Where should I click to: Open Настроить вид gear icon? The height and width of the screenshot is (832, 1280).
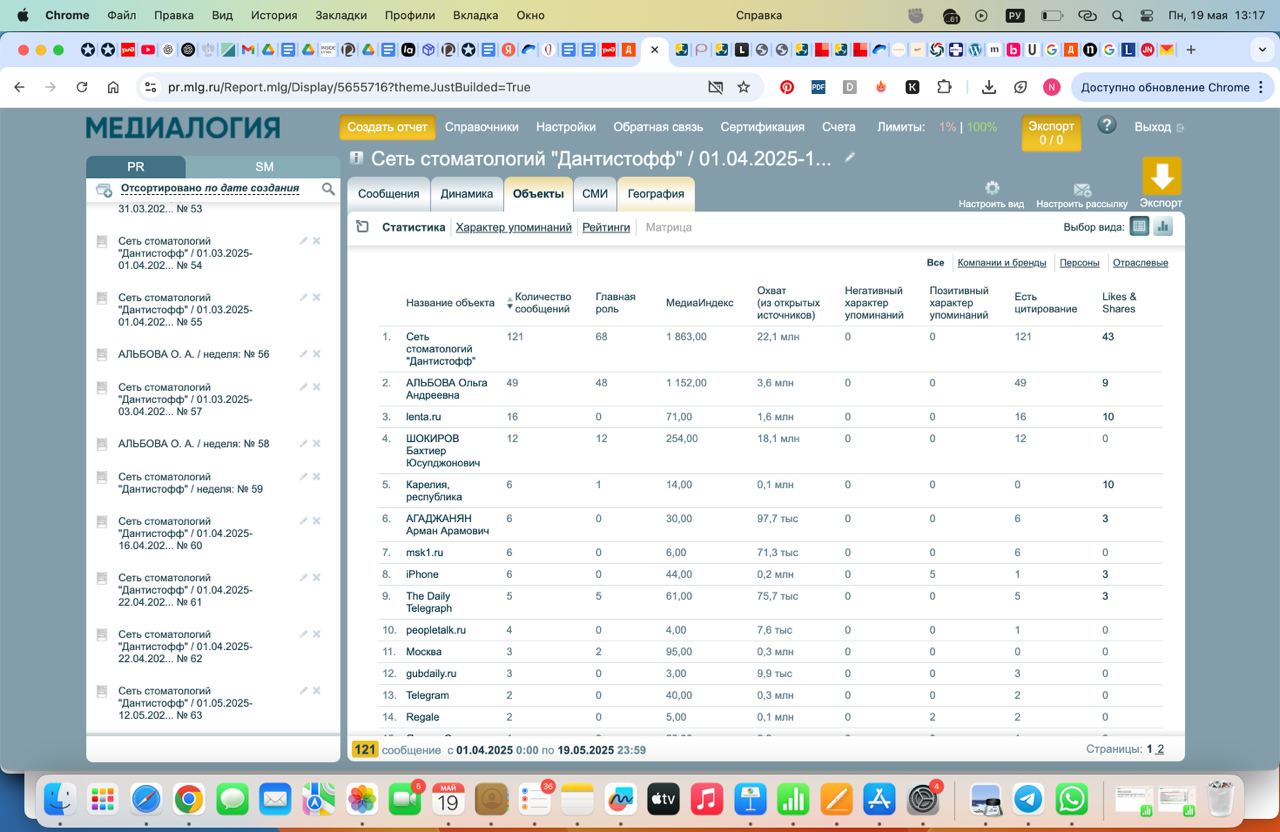point(991,188)
